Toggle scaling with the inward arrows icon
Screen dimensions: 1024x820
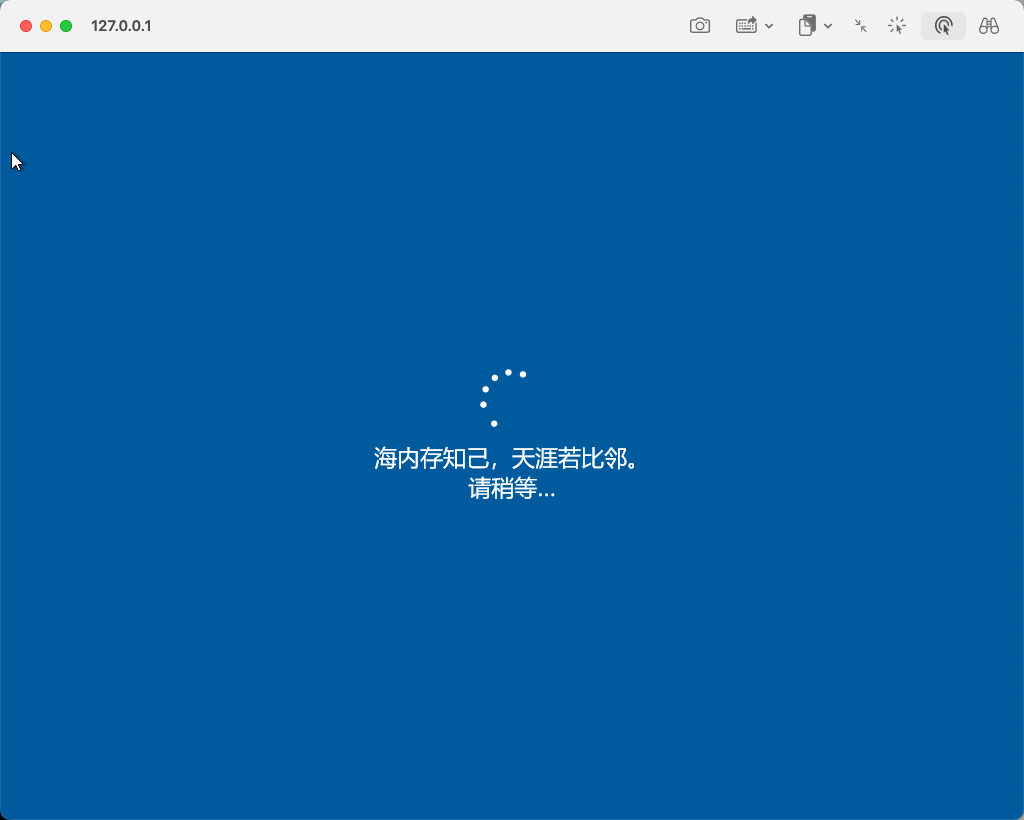[x=860, y=26]
